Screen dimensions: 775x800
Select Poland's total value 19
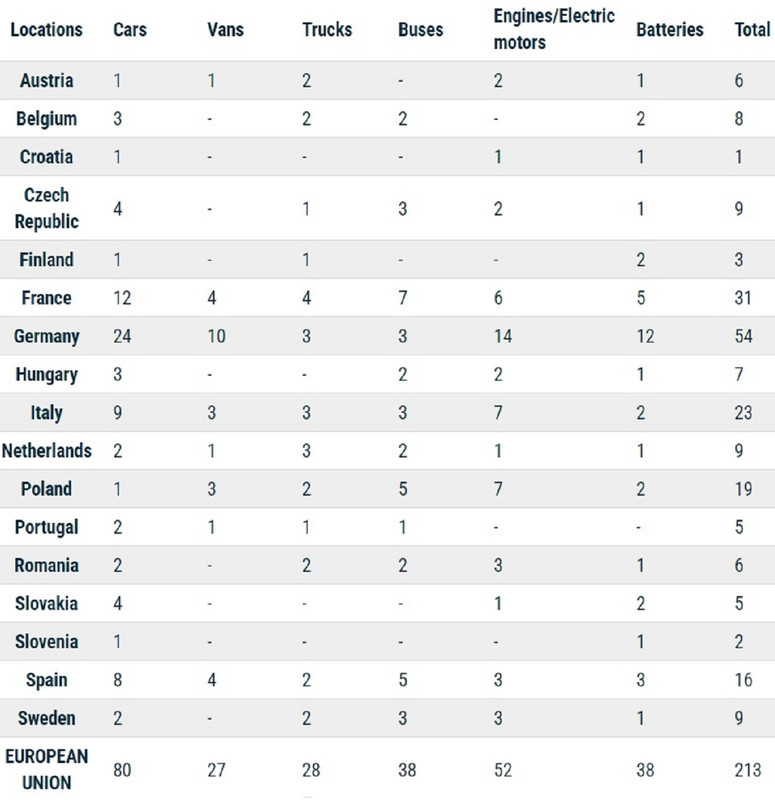point(743,489)
